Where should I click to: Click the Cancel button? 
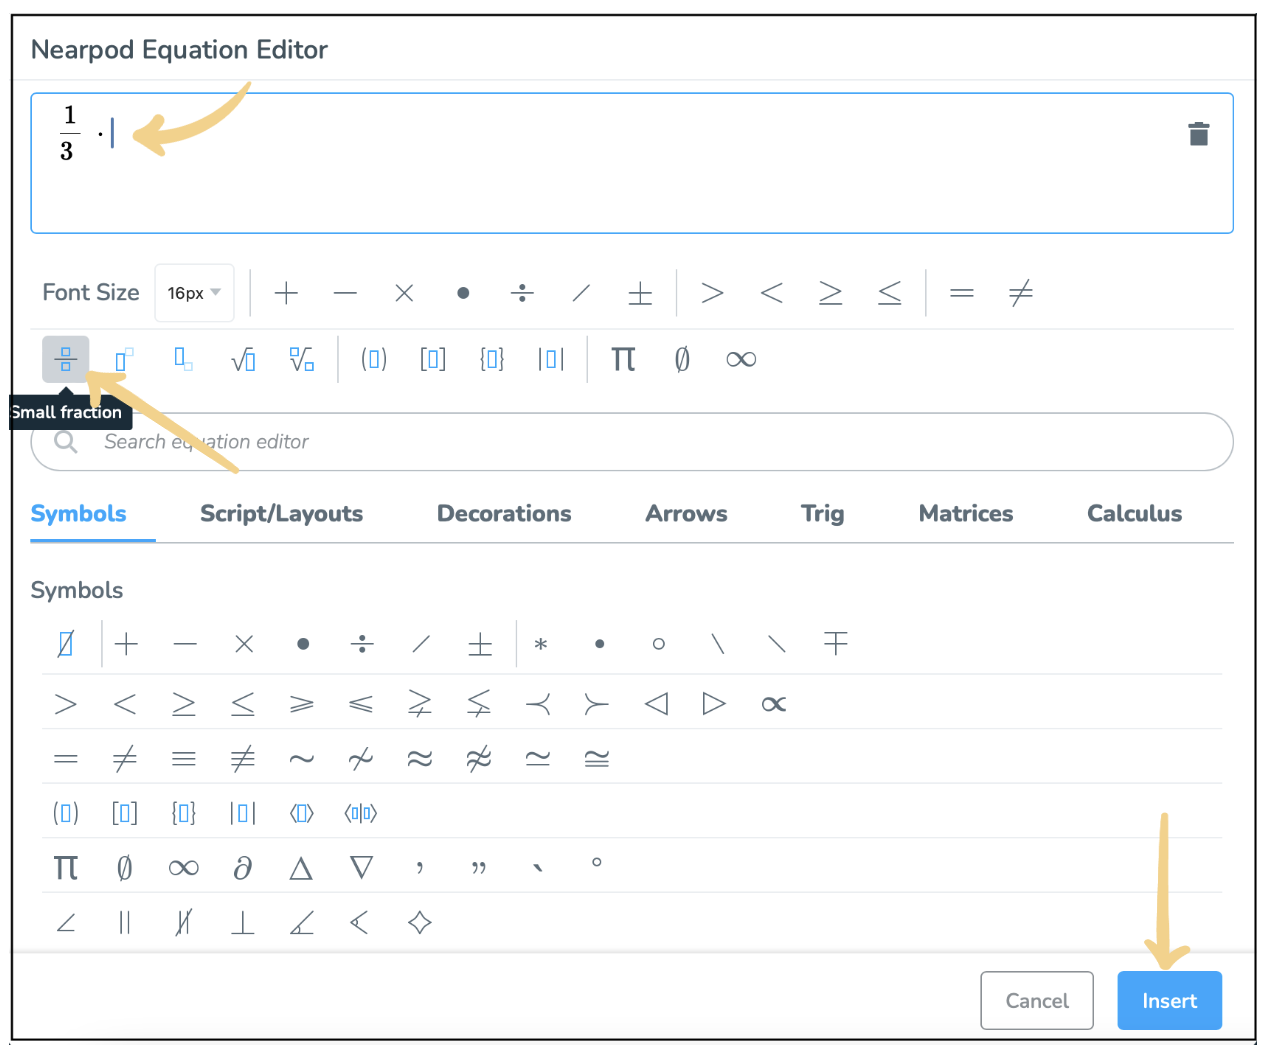1036,1000
